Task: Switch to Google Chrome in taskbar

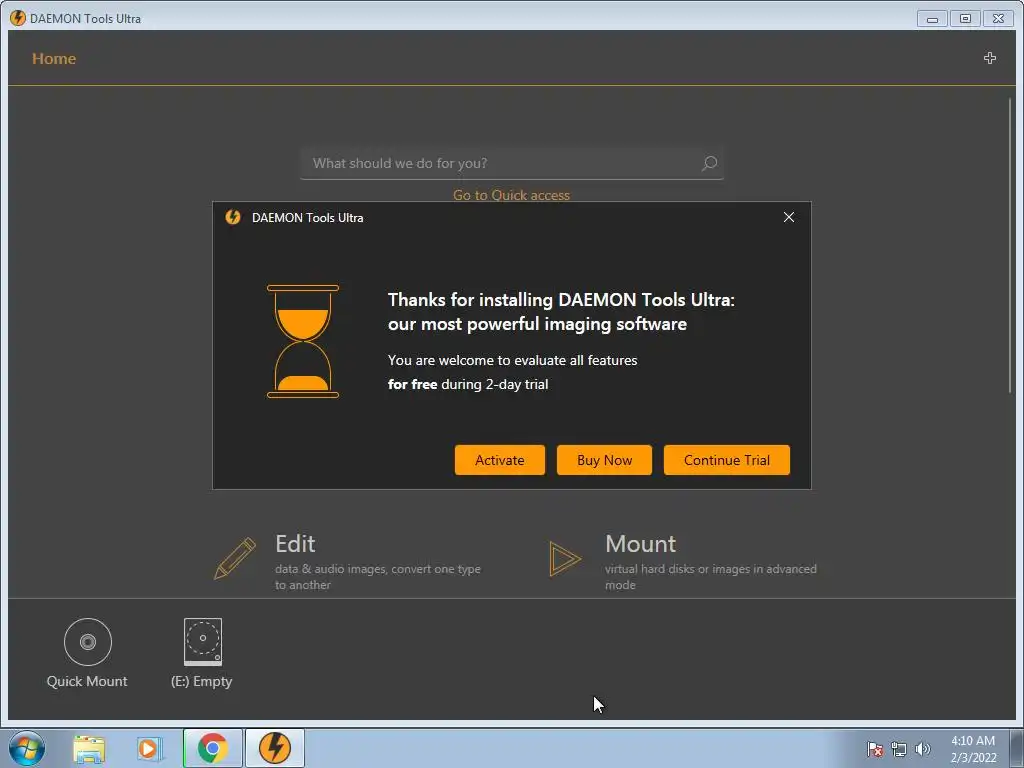Action: pyautogui.click(x=213, y=748)
